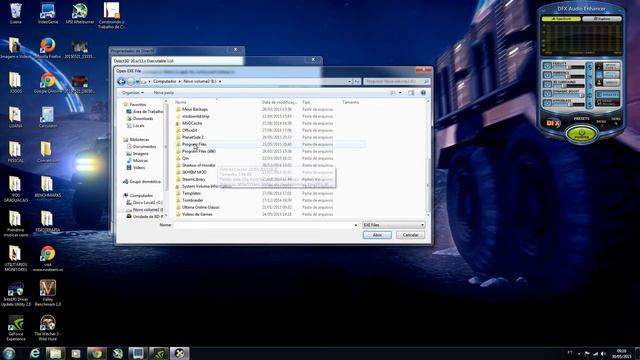Select the Program Files folder

pos(191,144)
